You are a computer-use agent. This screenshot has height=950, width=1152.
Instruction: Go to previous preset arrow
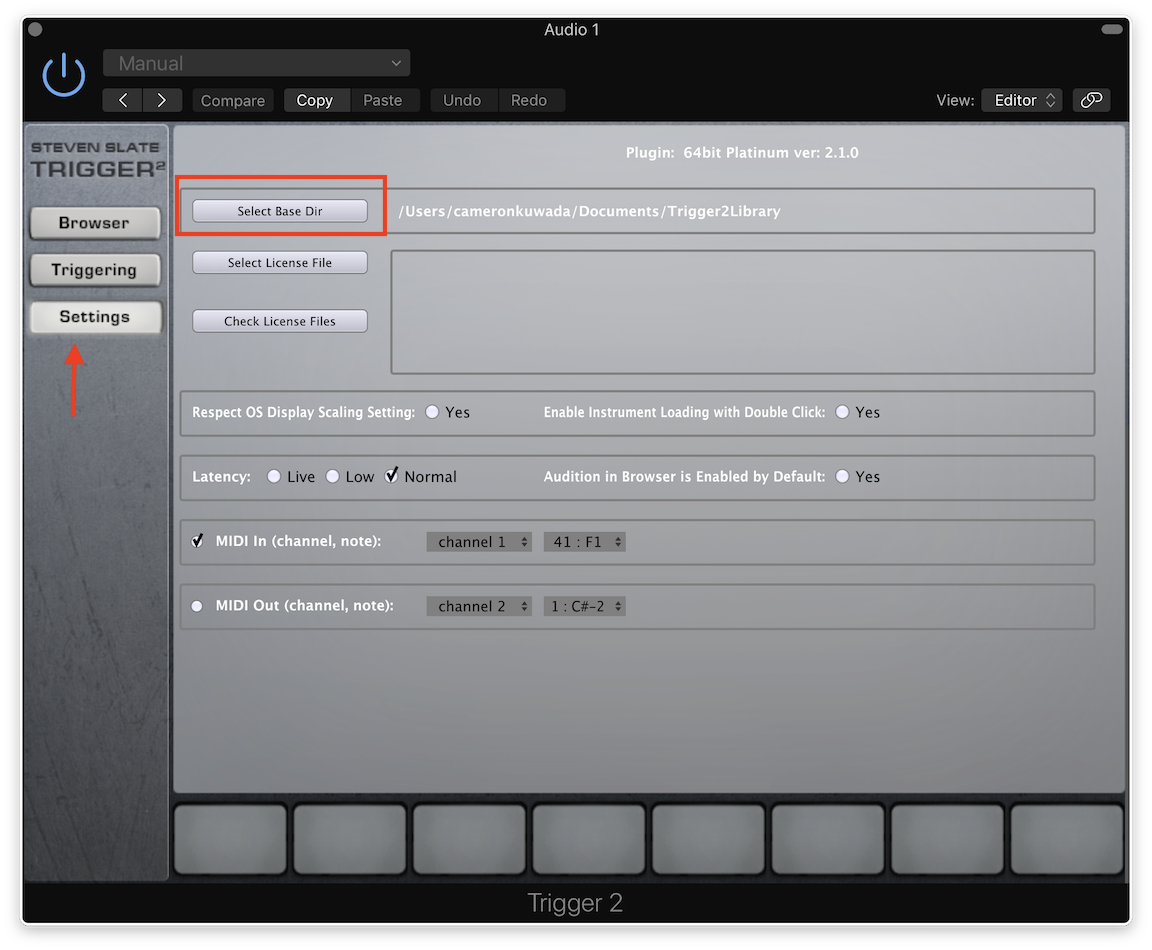tap(123, 100)
